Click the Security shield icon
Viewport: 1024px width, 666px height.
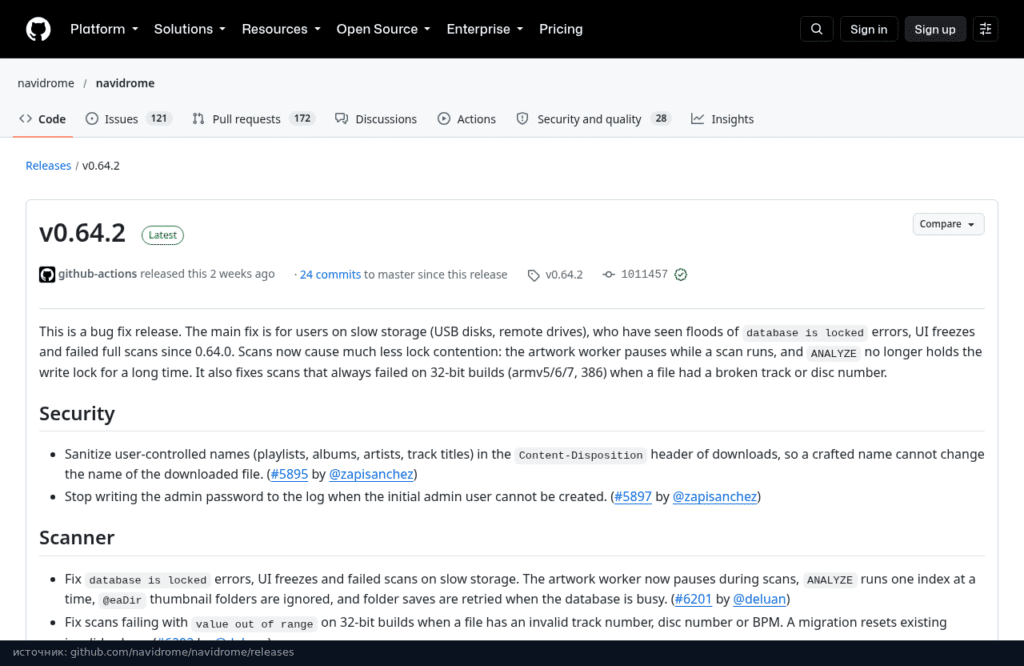point(522,119)
